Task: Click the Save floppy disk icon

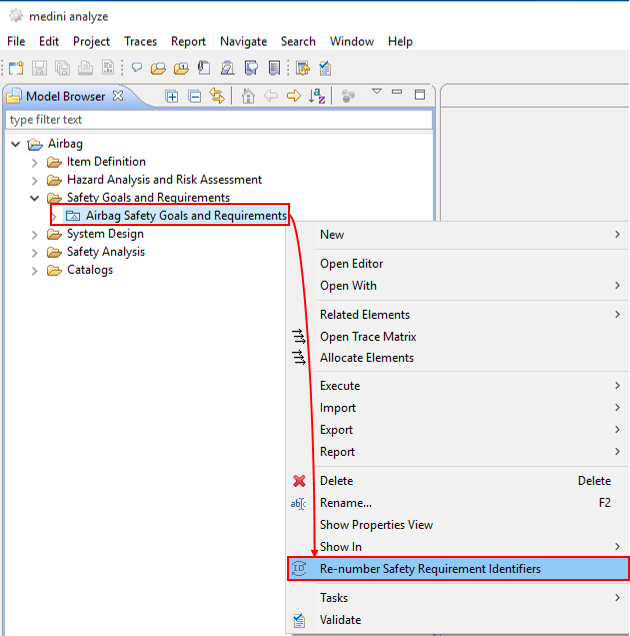Action: [39, 68]
